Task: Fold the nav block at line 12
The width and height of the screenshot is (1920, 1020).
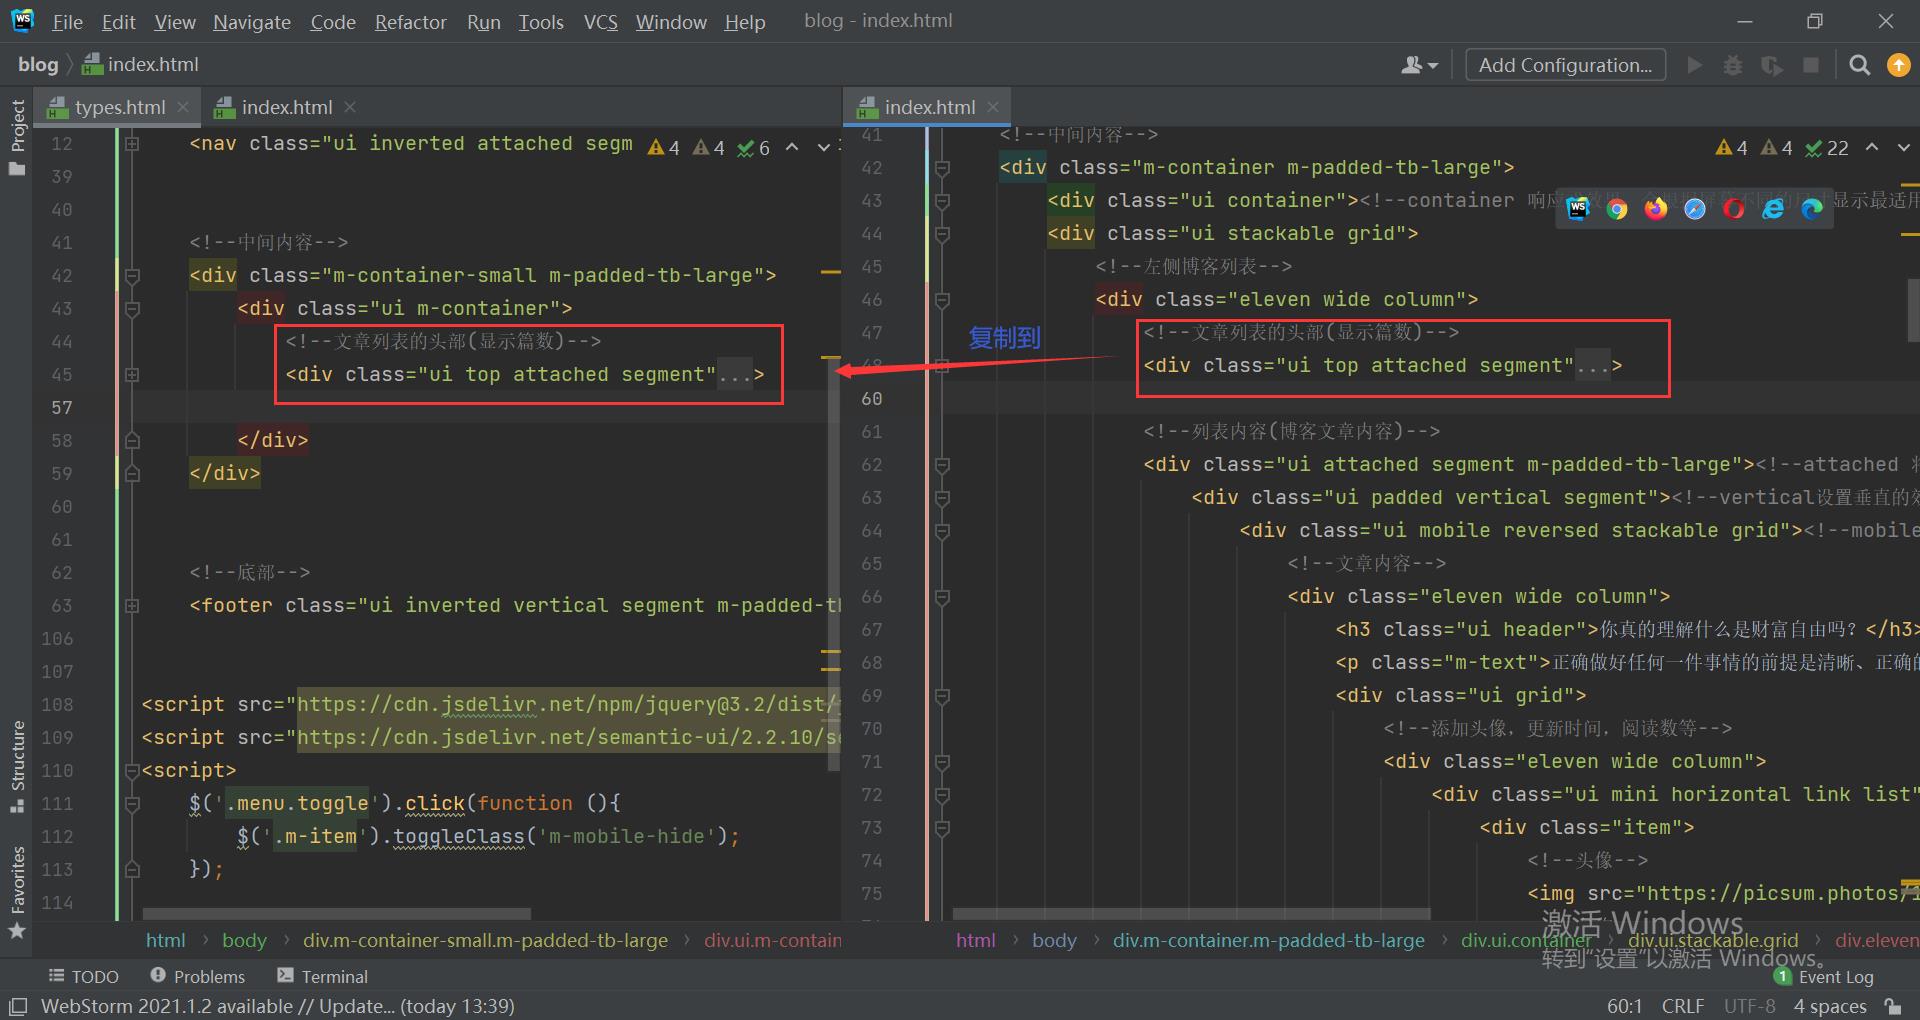Action: (132, 144)
